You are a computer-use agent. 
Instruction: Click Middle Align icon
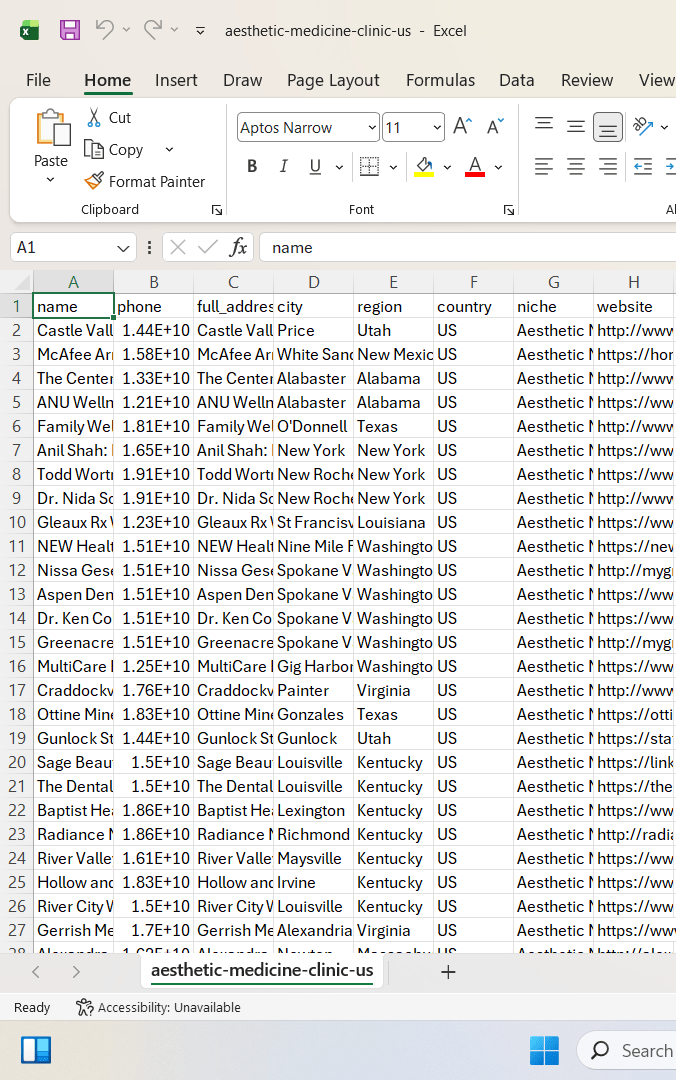pyautogui.click(x=575, y=126)
